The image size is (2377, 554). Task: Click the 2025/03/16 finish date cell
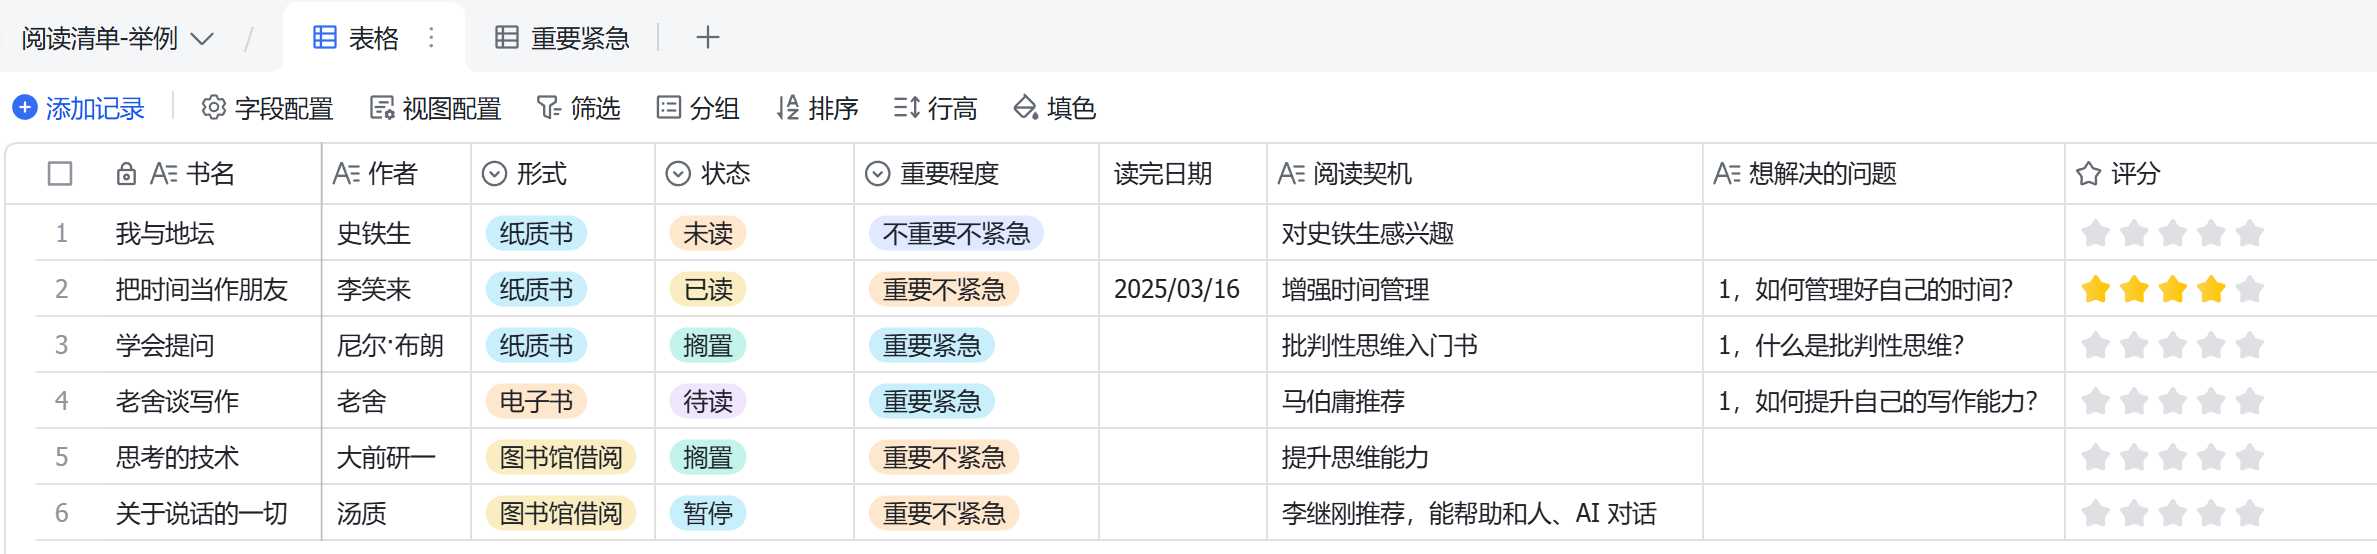(1176, 290)
